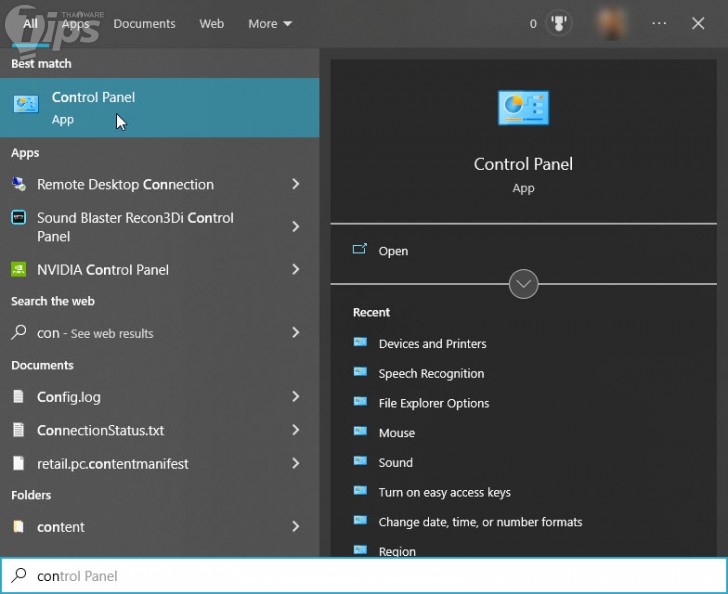Screen dimensions: 728x594
Task: Click the Sound Blaster Recon3Di app icon
Action: pos(19,217)
